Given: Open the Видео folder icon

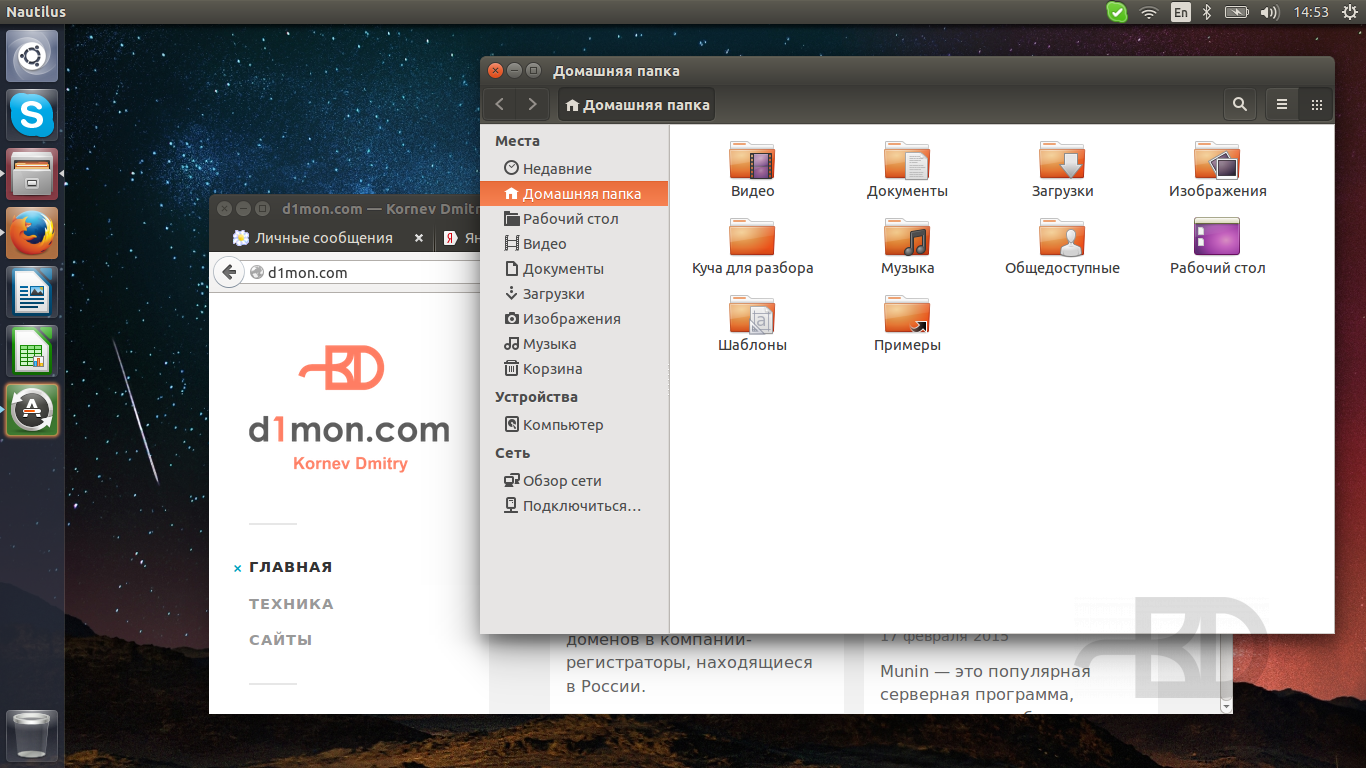Looking at the screenshot, I should (752, 162).
